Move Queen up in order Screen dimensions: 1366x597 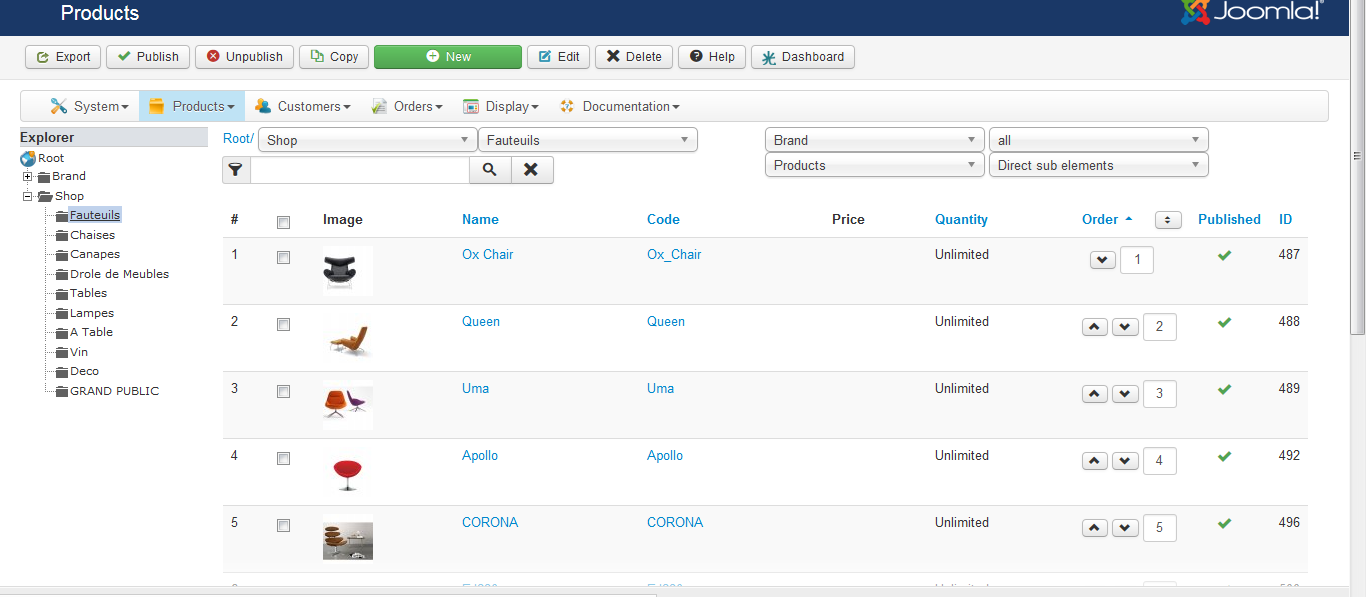(1095, 327)
